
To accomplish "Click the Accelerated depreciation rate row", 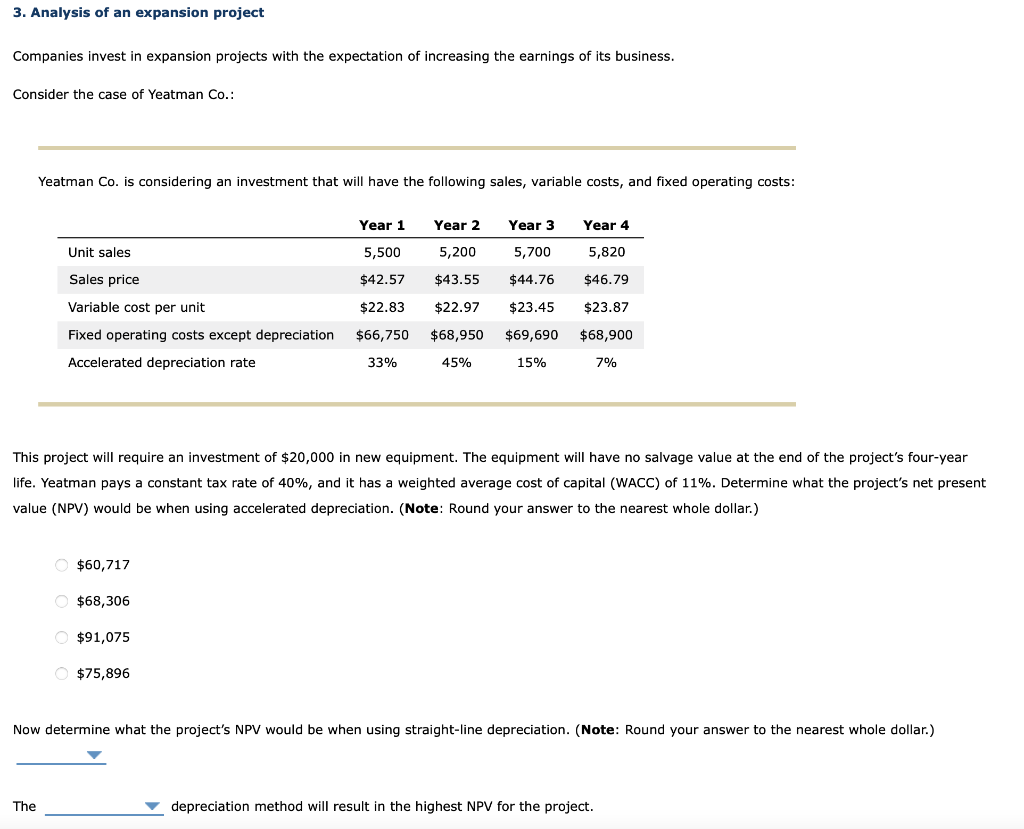I will pos(160,362).
